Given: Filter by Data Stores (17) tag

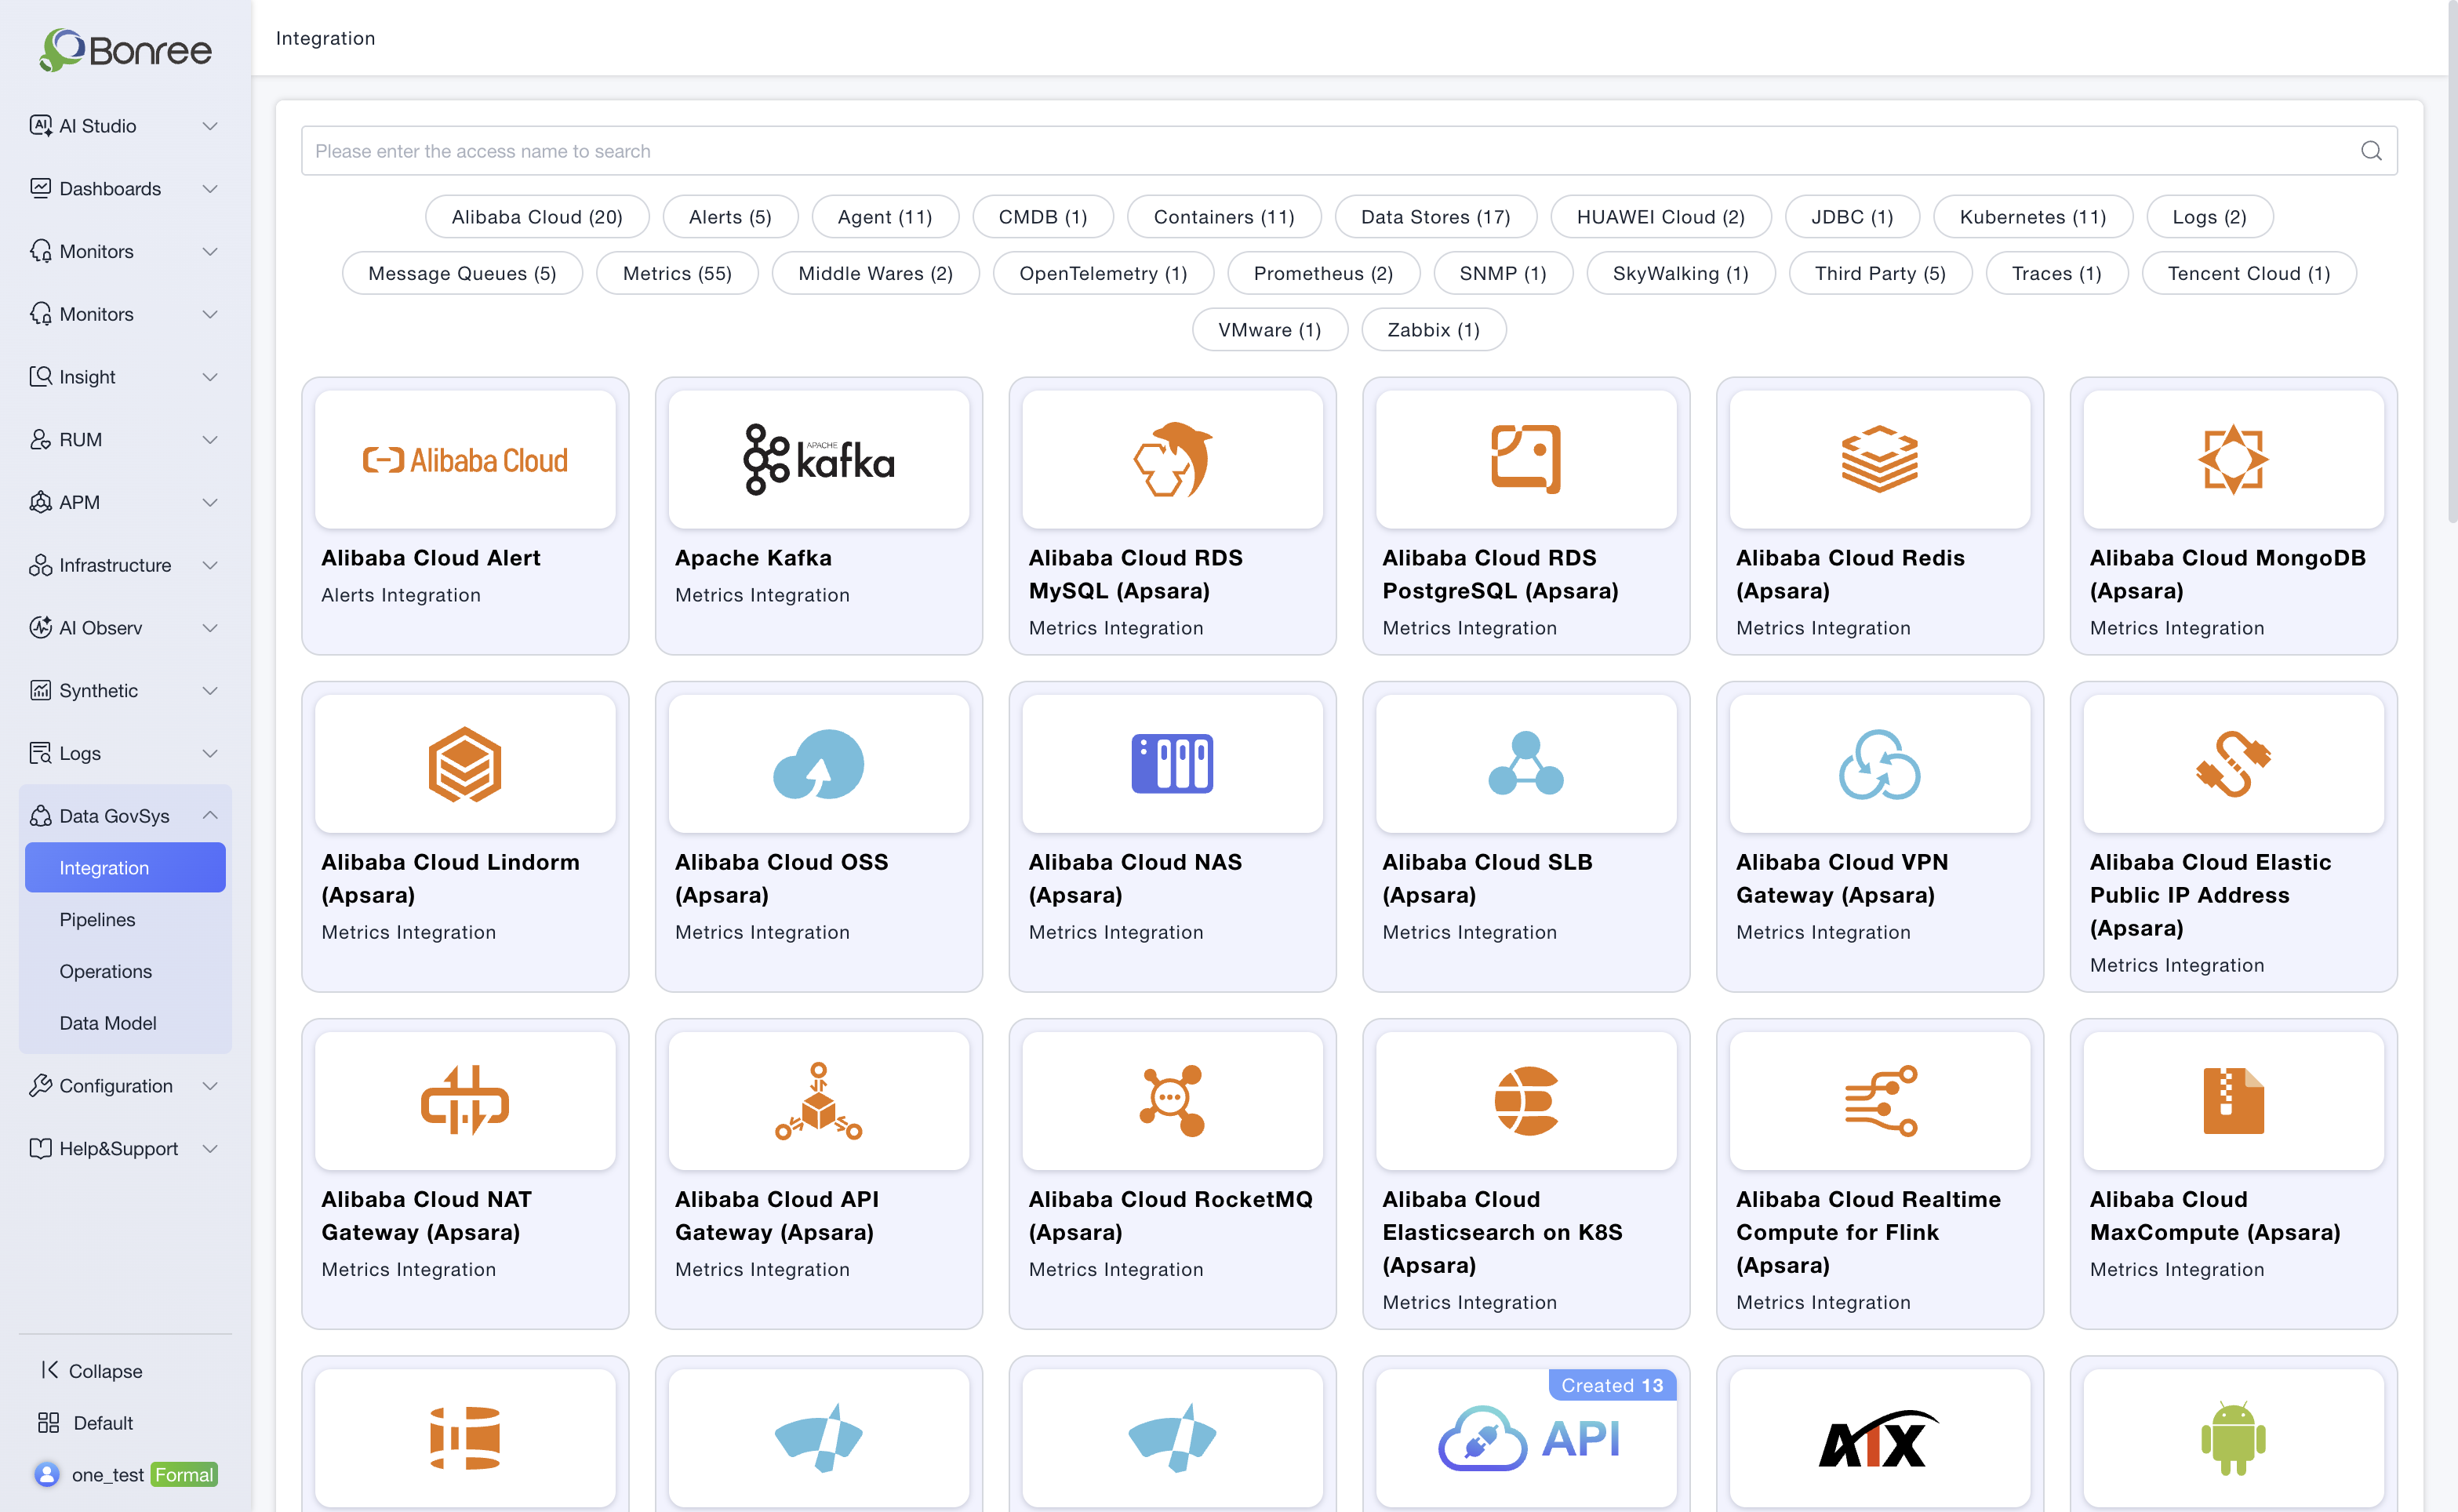Looking at the screenshot, I should [1435, 216].
